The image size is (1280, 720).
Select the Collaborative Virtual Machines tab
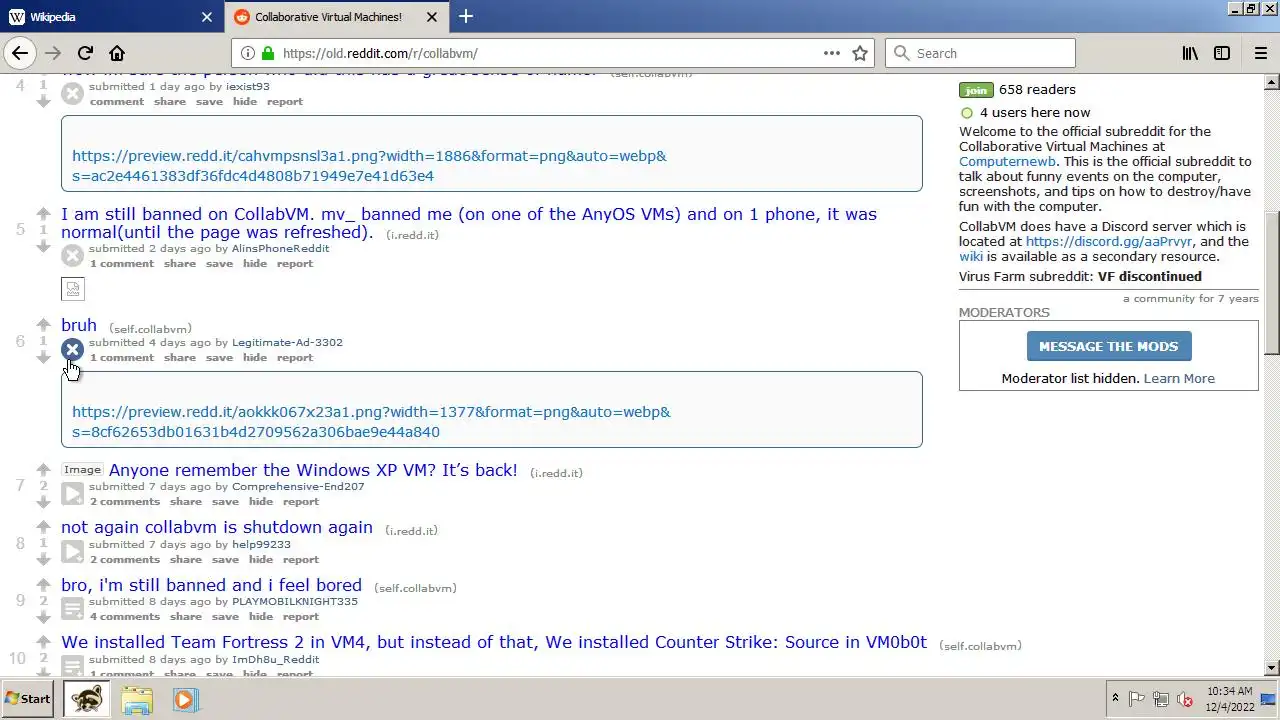coord(337,17)
